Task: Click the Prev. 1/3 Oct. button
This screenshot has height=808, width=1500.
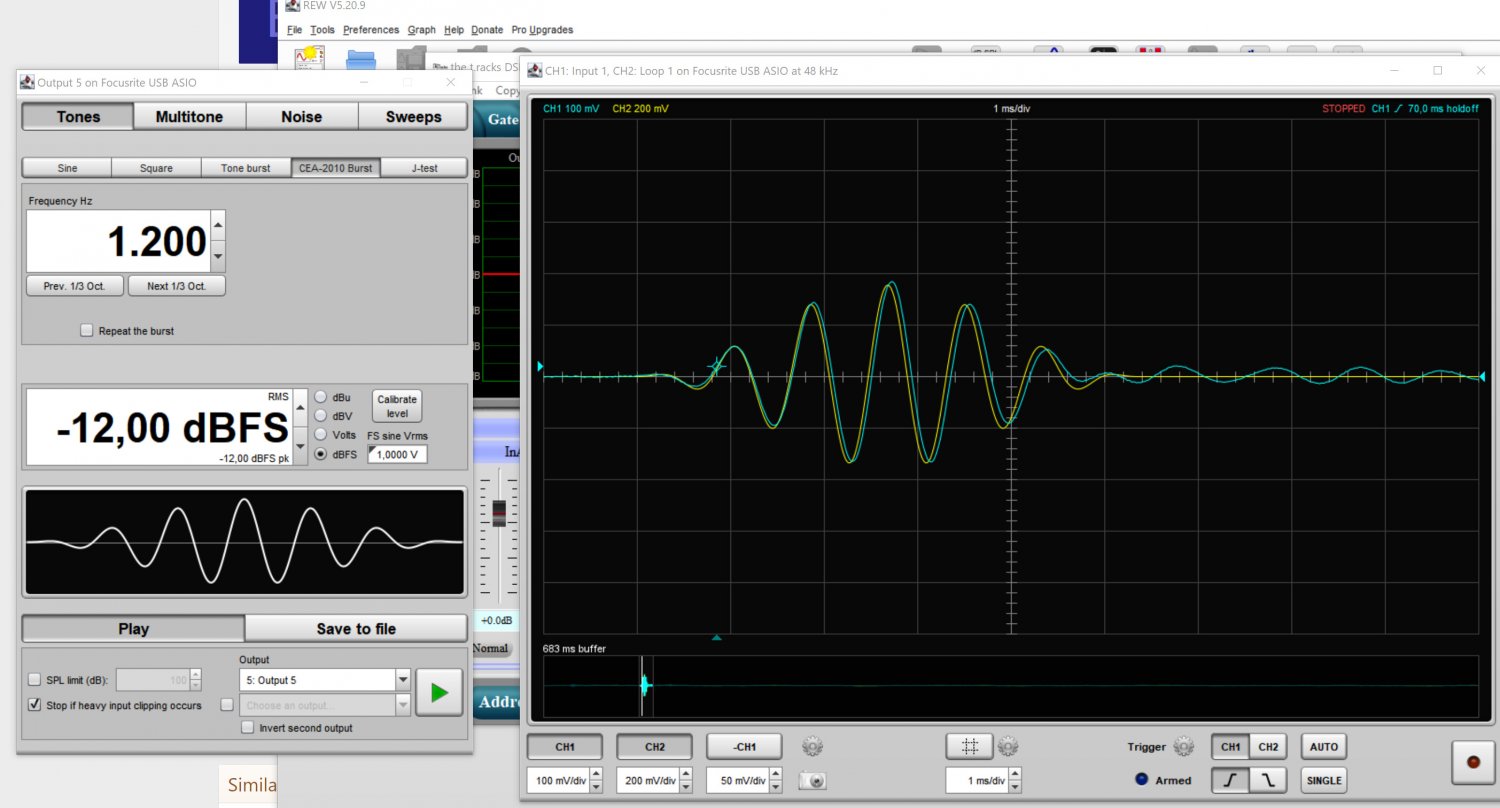Action: pos(75,286)
